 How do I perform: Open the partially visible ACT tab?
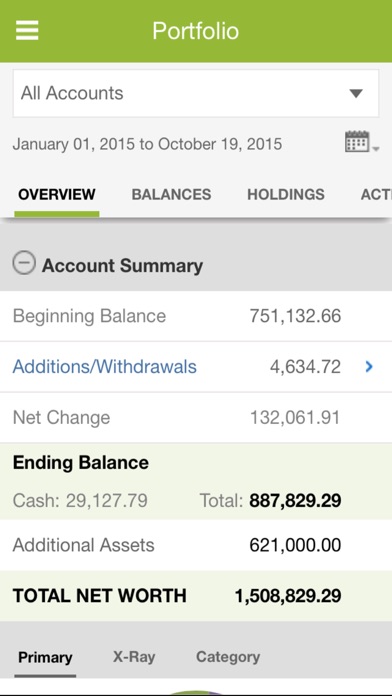click(x=376, y=194)
